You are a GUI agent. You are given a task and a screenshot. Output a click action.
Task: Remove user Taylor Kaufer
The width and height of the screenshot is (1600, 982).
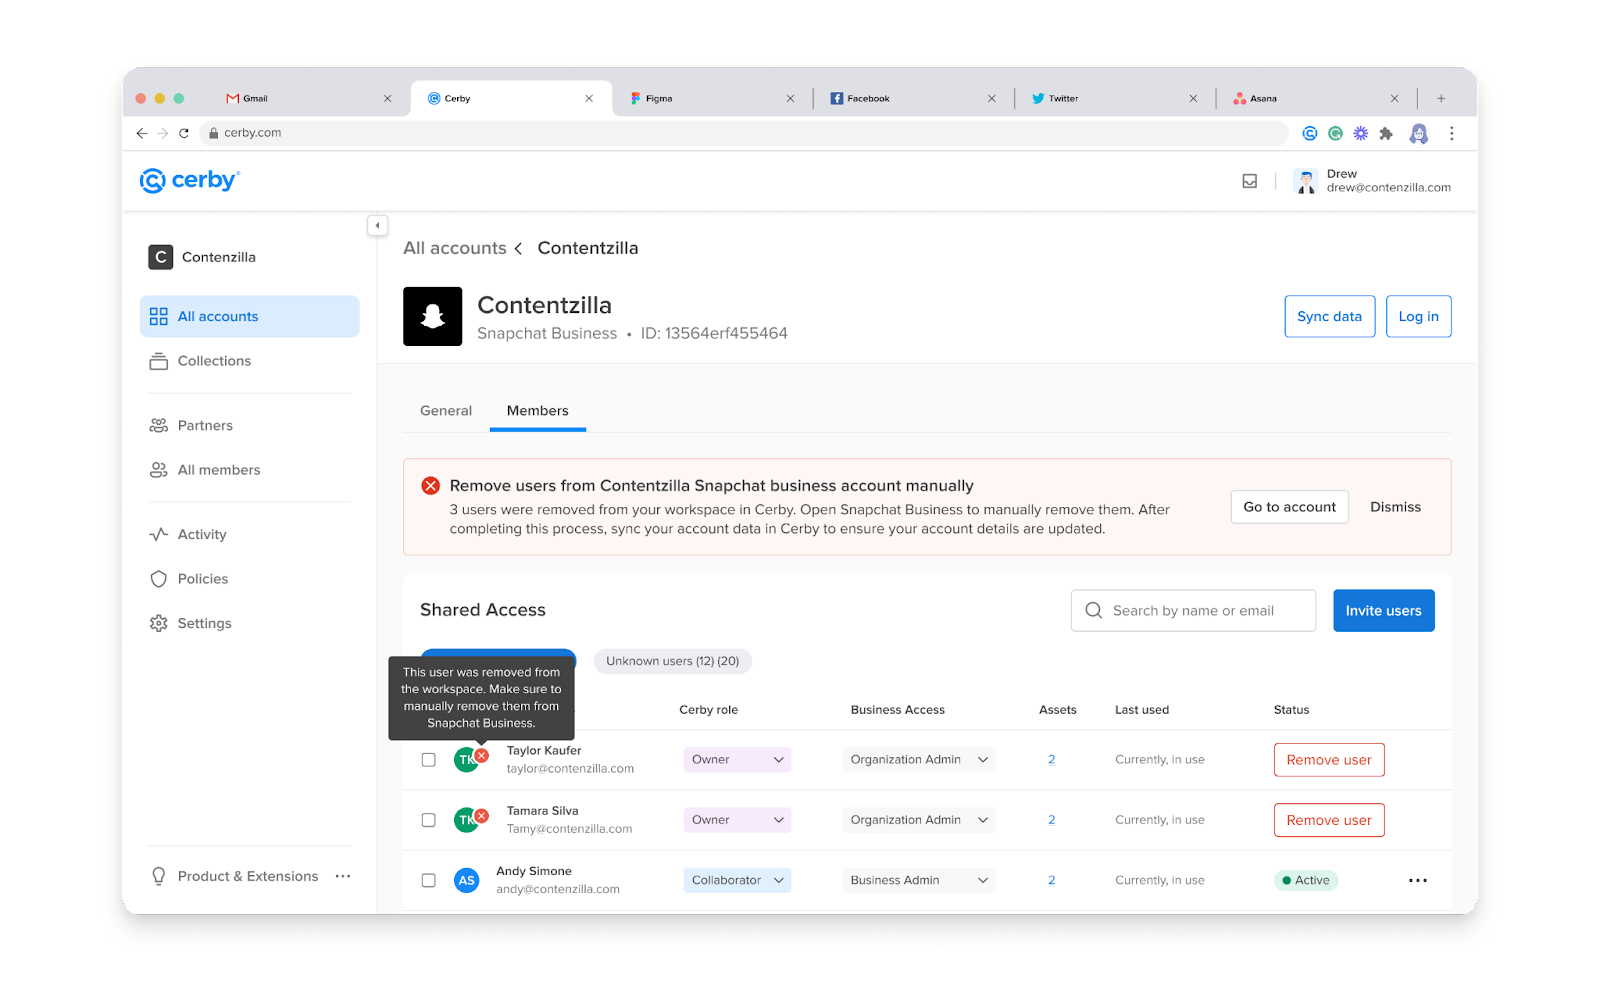1329,760
